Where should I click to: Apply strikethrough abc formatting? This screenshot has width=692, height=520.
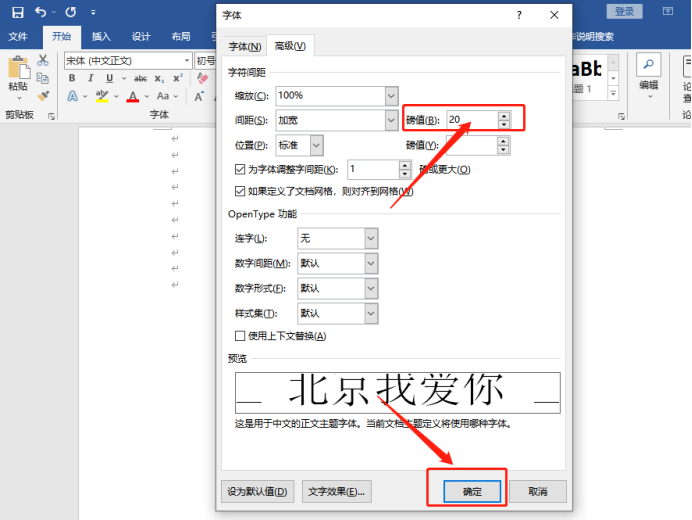140,79
